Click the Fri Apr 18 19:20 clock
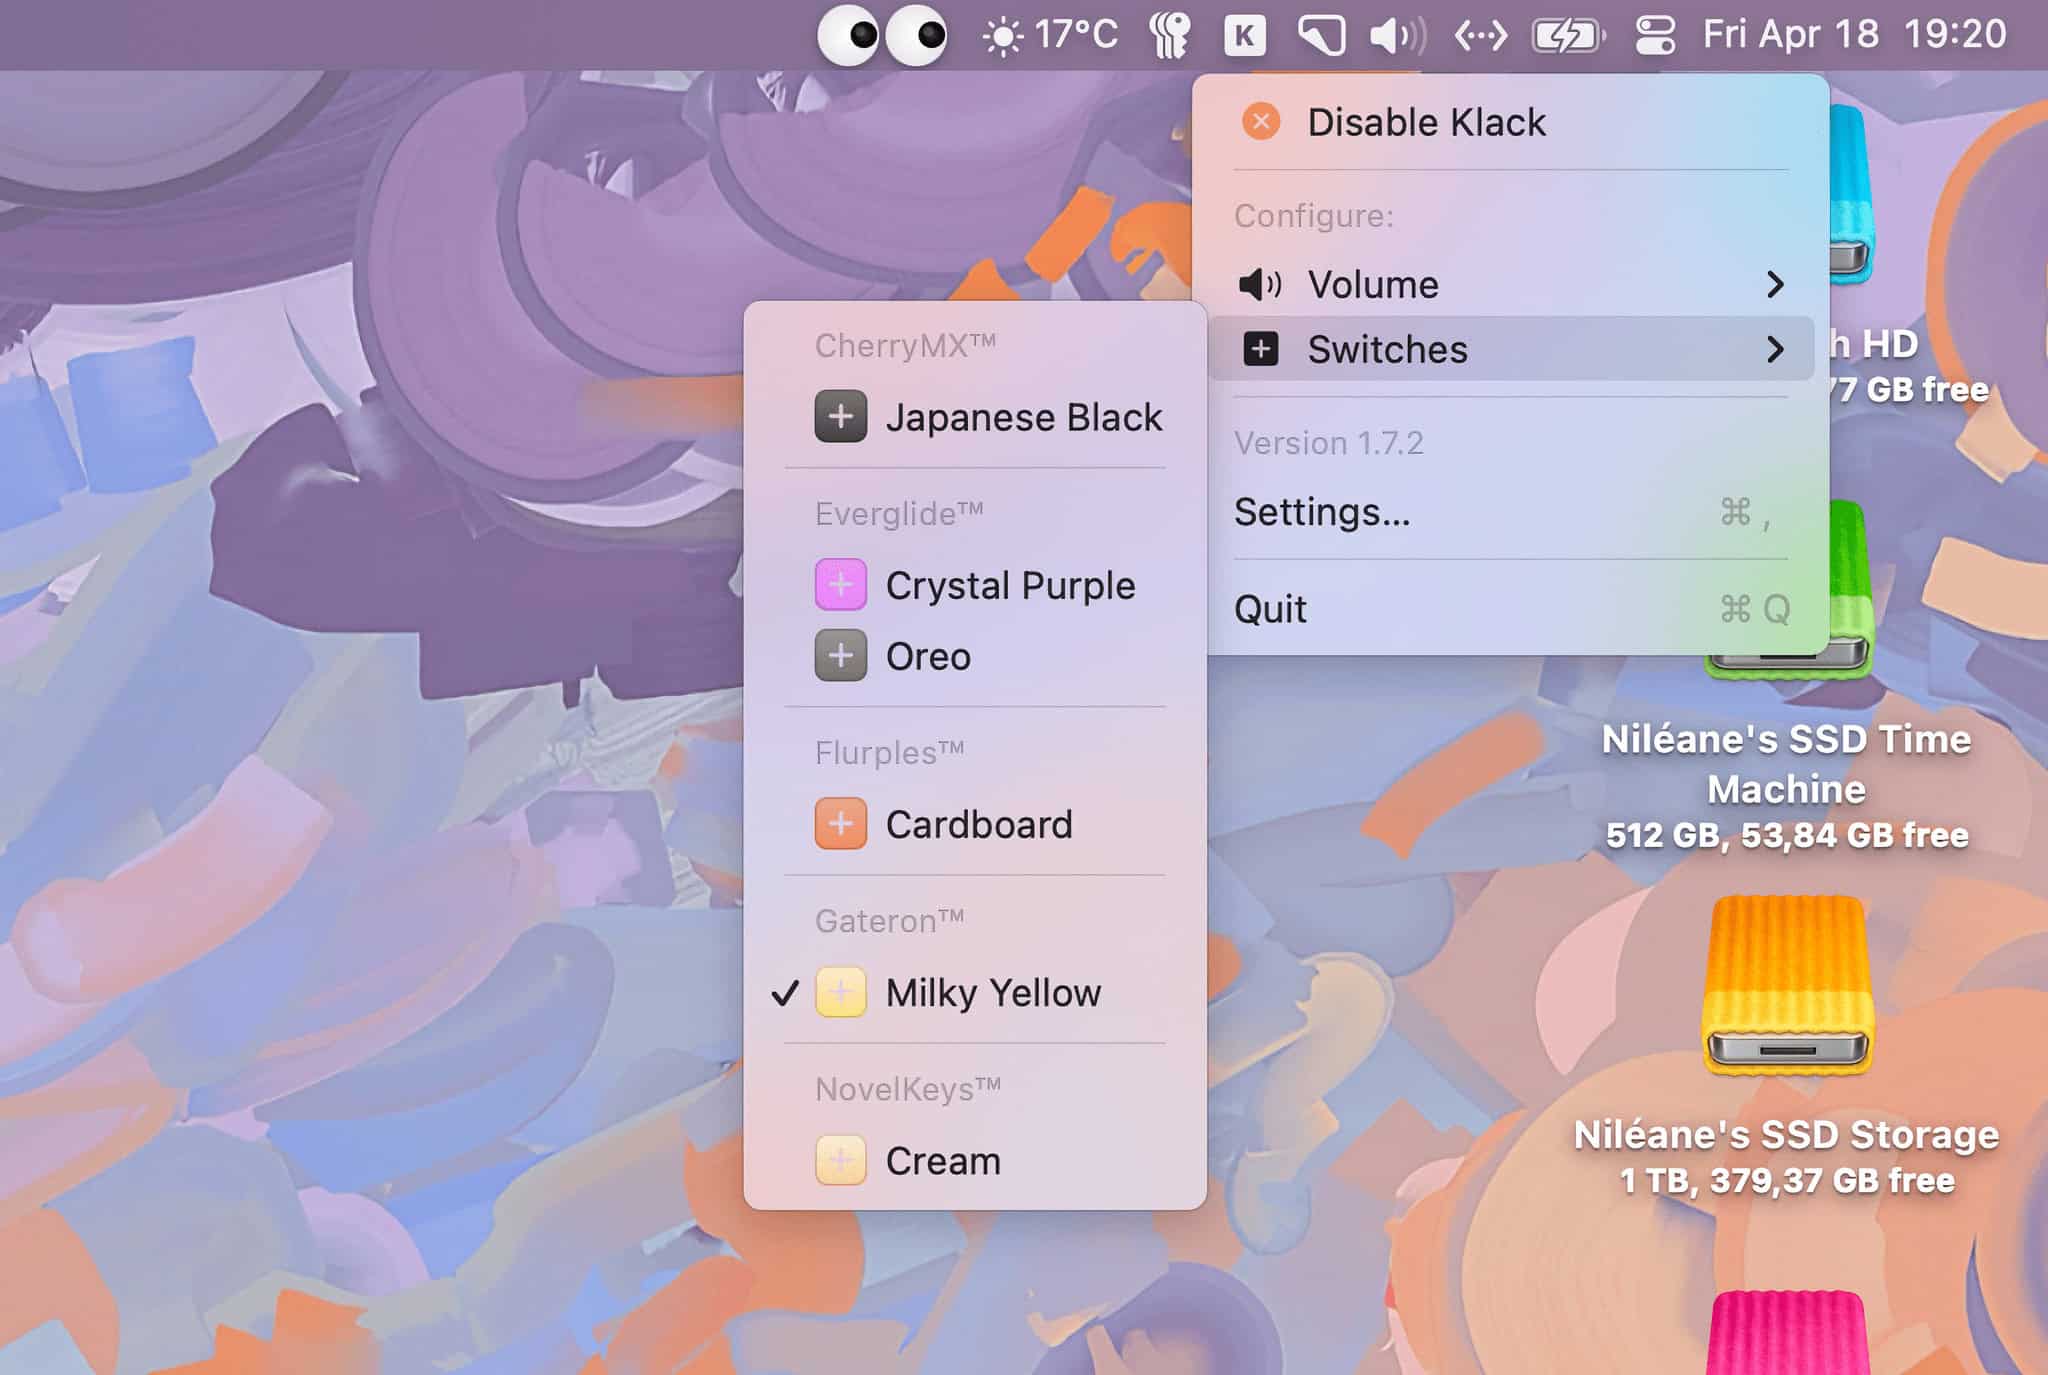This screenshot has width=2048, height=1375. [x=1855, y=35]
